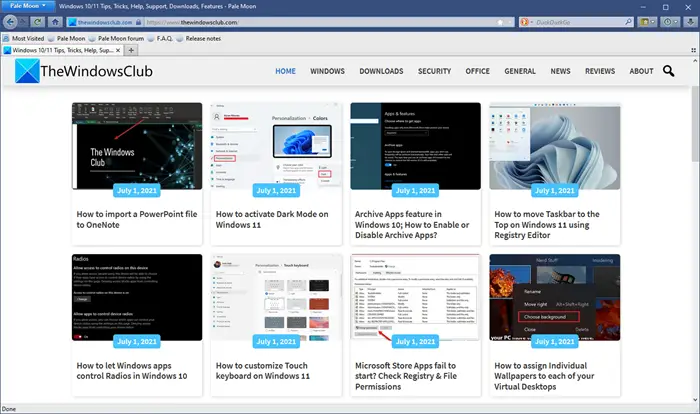Open the Release notes bookmark

coord(199,38)
